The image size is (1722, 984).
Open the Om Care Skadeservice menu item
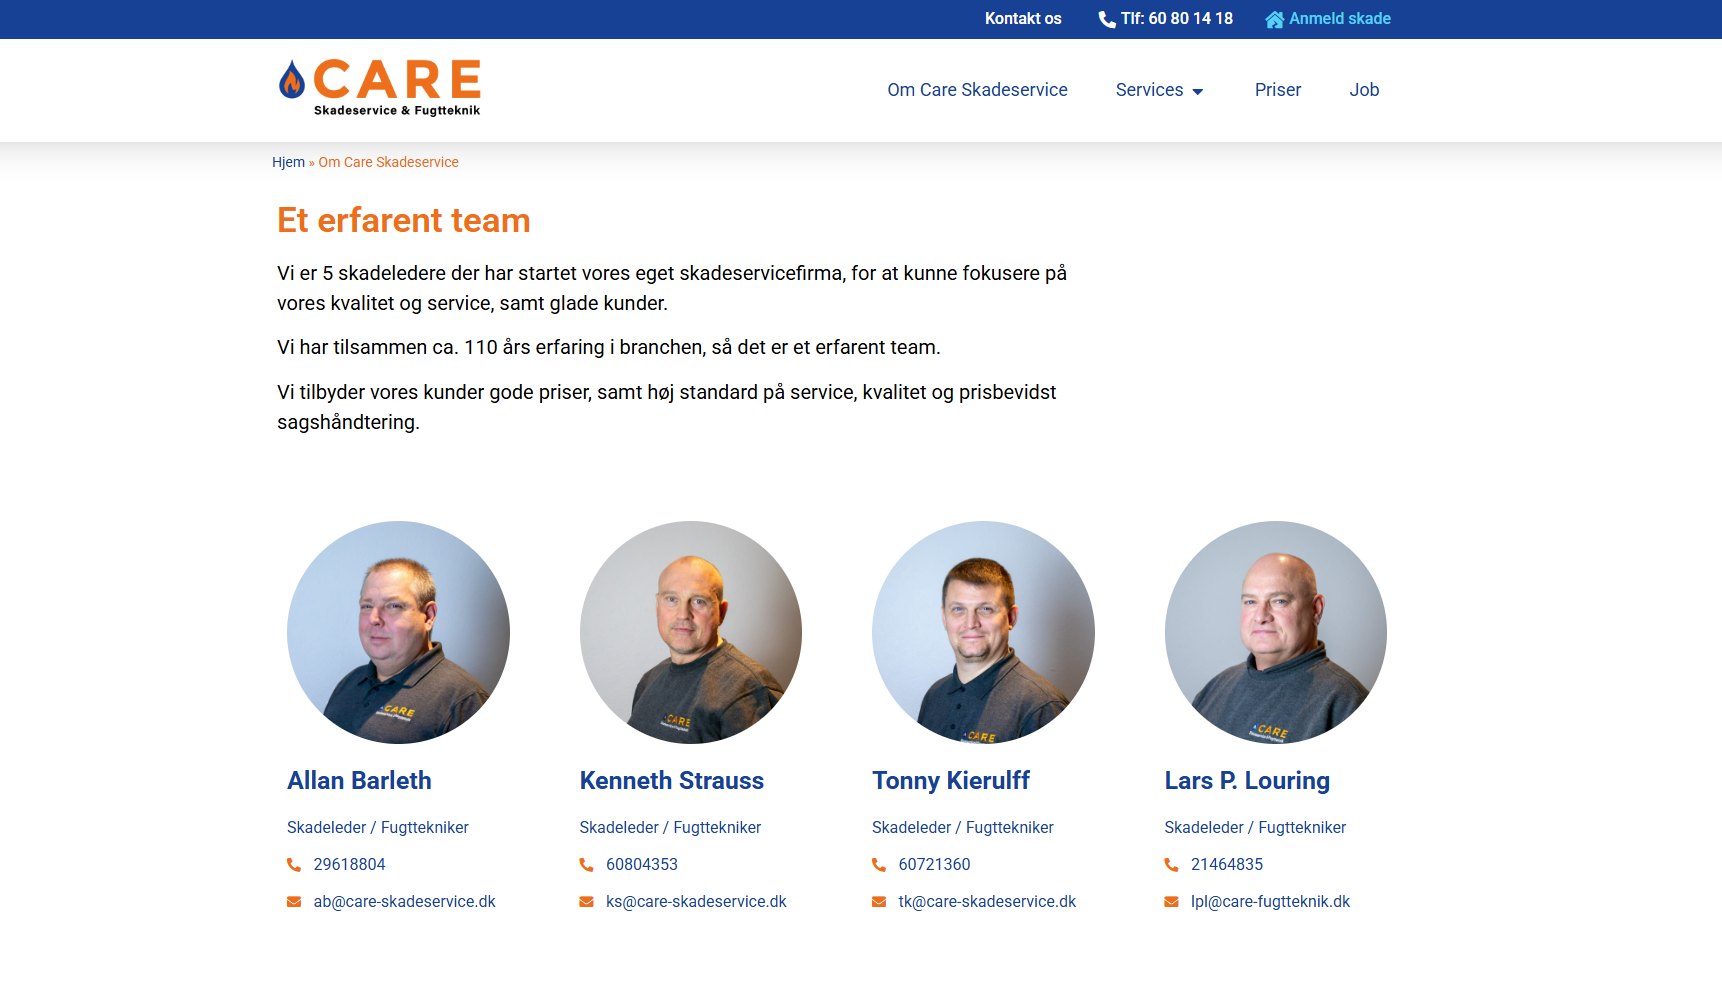pyautogui.click(x=977, y=90)
